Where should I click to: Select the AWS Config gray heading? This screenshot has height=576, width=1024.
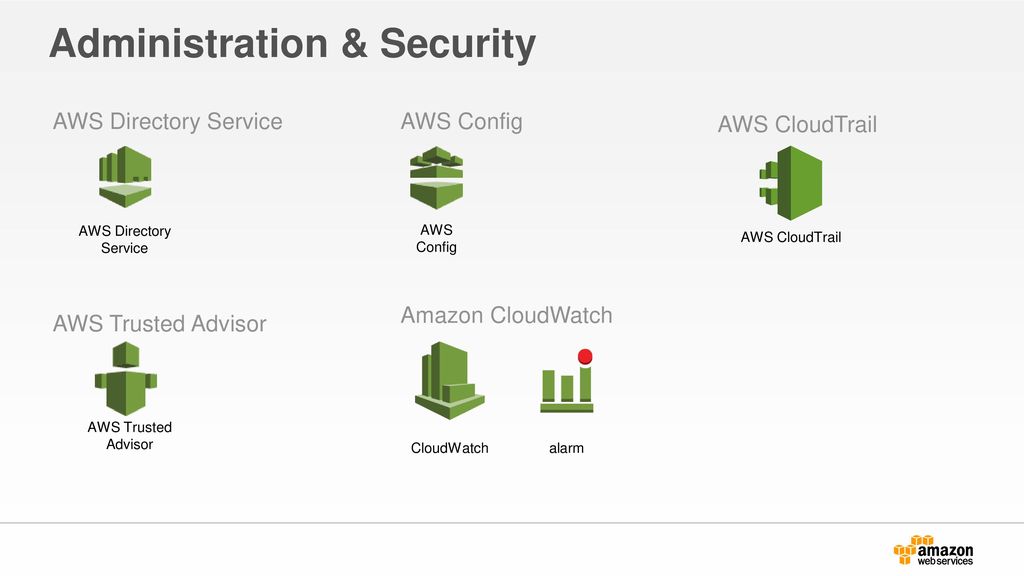462,122
